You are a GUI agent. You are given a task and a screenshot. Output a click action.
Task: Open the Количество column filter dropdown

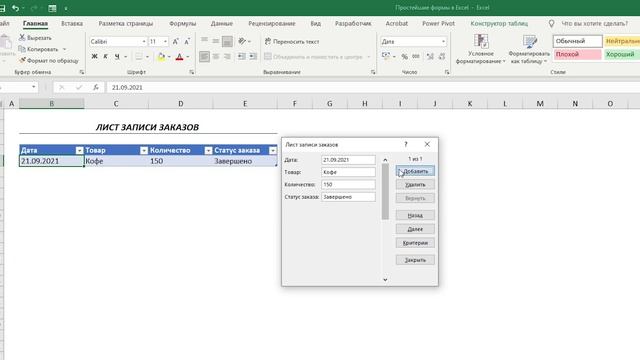point(208,151)
